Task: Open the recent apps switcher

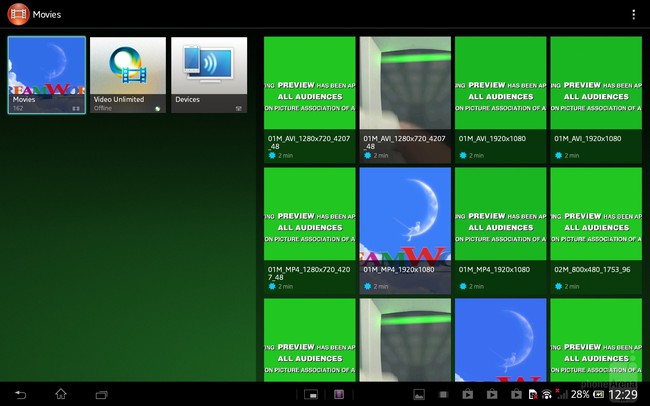Action: (101, 394)
